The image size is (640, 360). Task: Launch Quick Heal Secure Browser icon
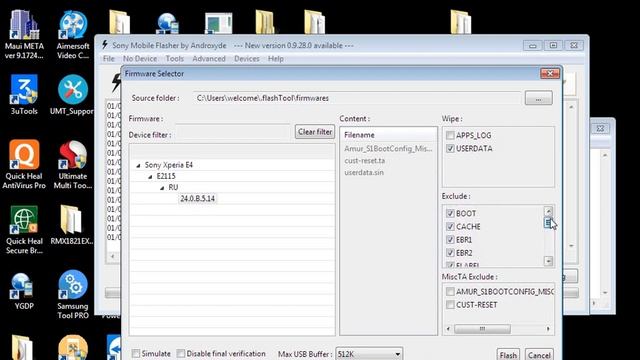point(24,230)
